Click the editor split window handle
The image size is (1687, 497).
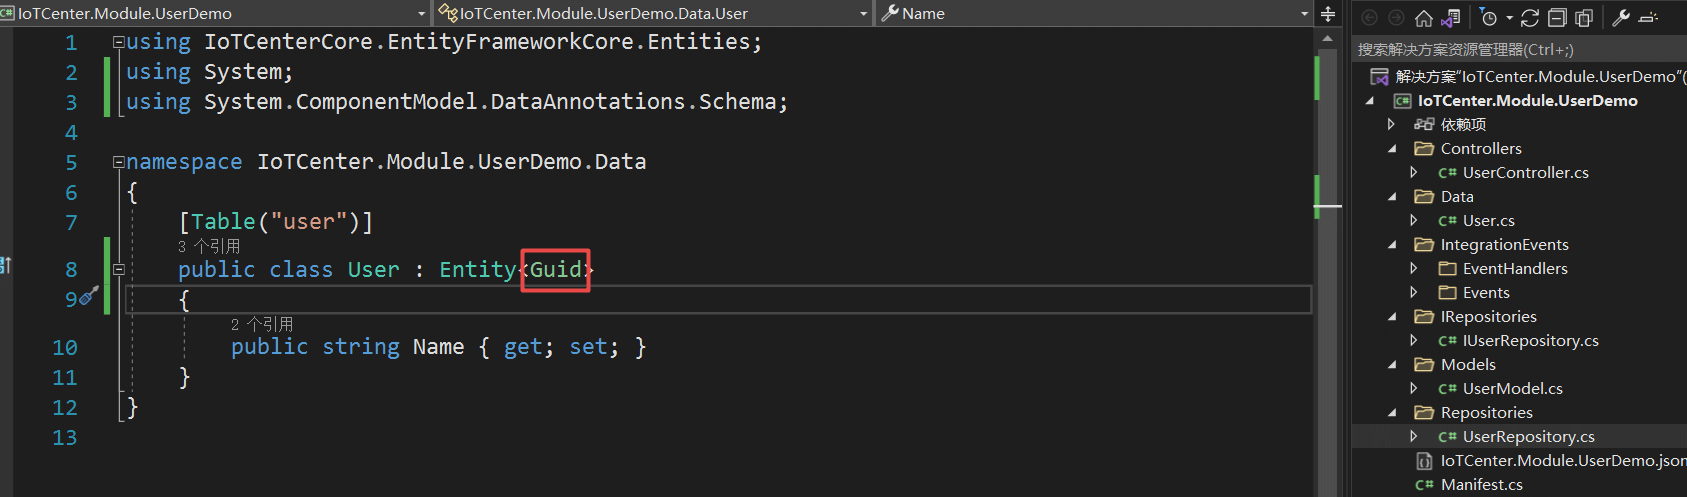pos(1328,14)
